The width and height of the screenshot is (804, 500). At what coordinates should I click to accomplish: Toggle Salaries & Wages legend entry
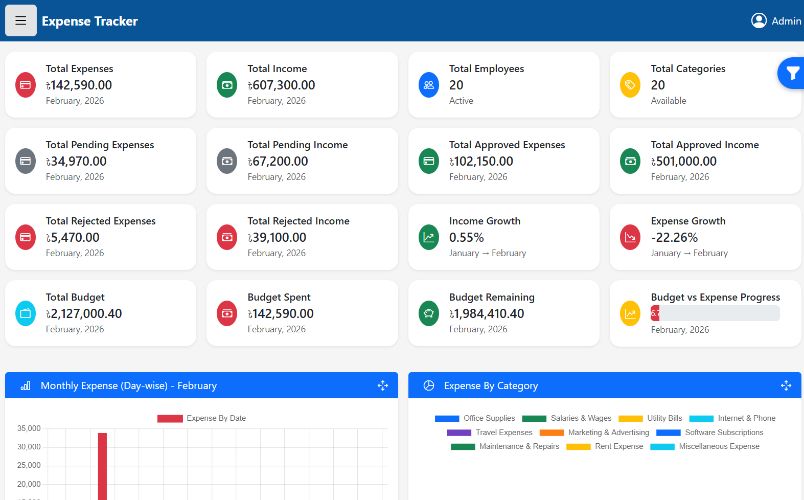pyautogui.click(x=567, y=418)
